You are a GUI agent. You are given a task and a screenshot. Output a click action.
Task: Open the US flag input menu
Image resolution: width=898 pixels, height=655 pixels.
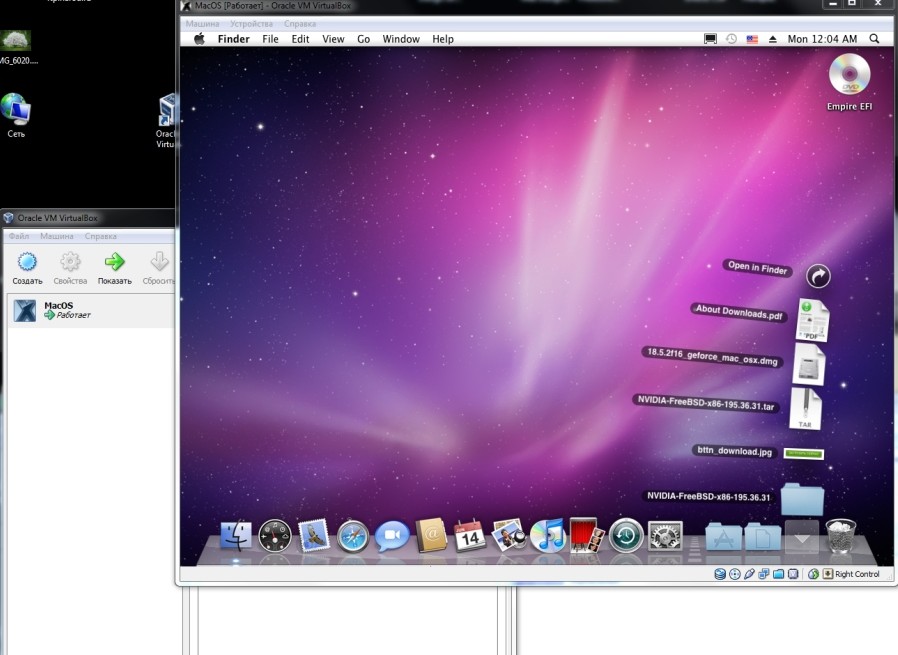click(x=752, y=39)
